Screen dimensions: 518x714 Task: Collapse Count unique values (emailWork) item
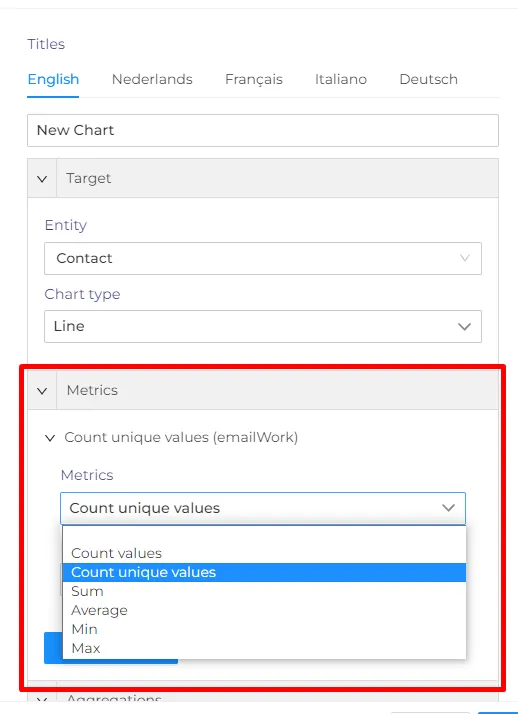tap(50, 438)
